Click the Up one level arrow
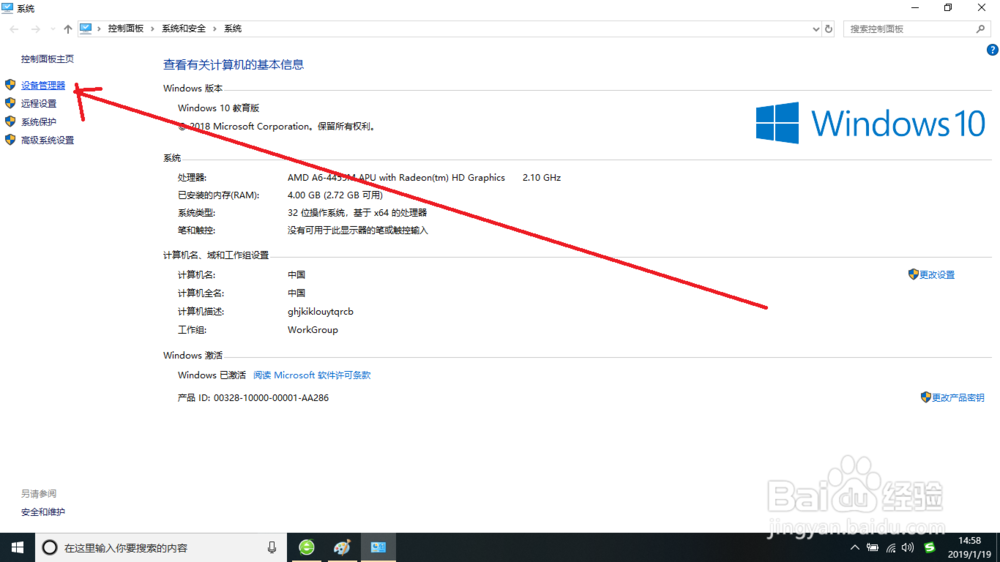The image size is (1000, 562). point(68,29)
